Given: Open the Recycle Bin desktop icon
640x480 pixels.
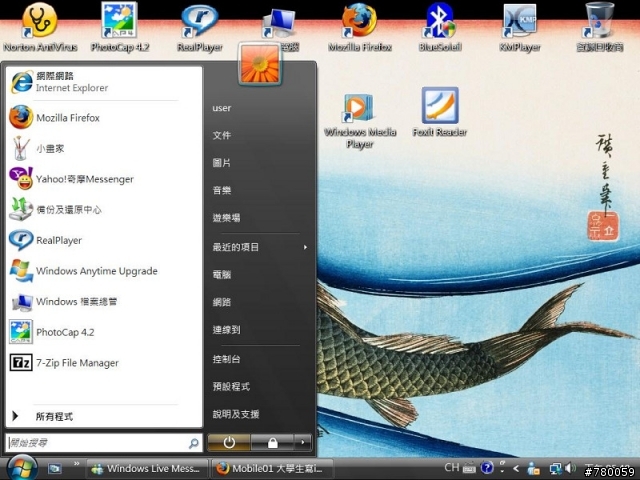Looking at the screenshot, I should (599, 28).
